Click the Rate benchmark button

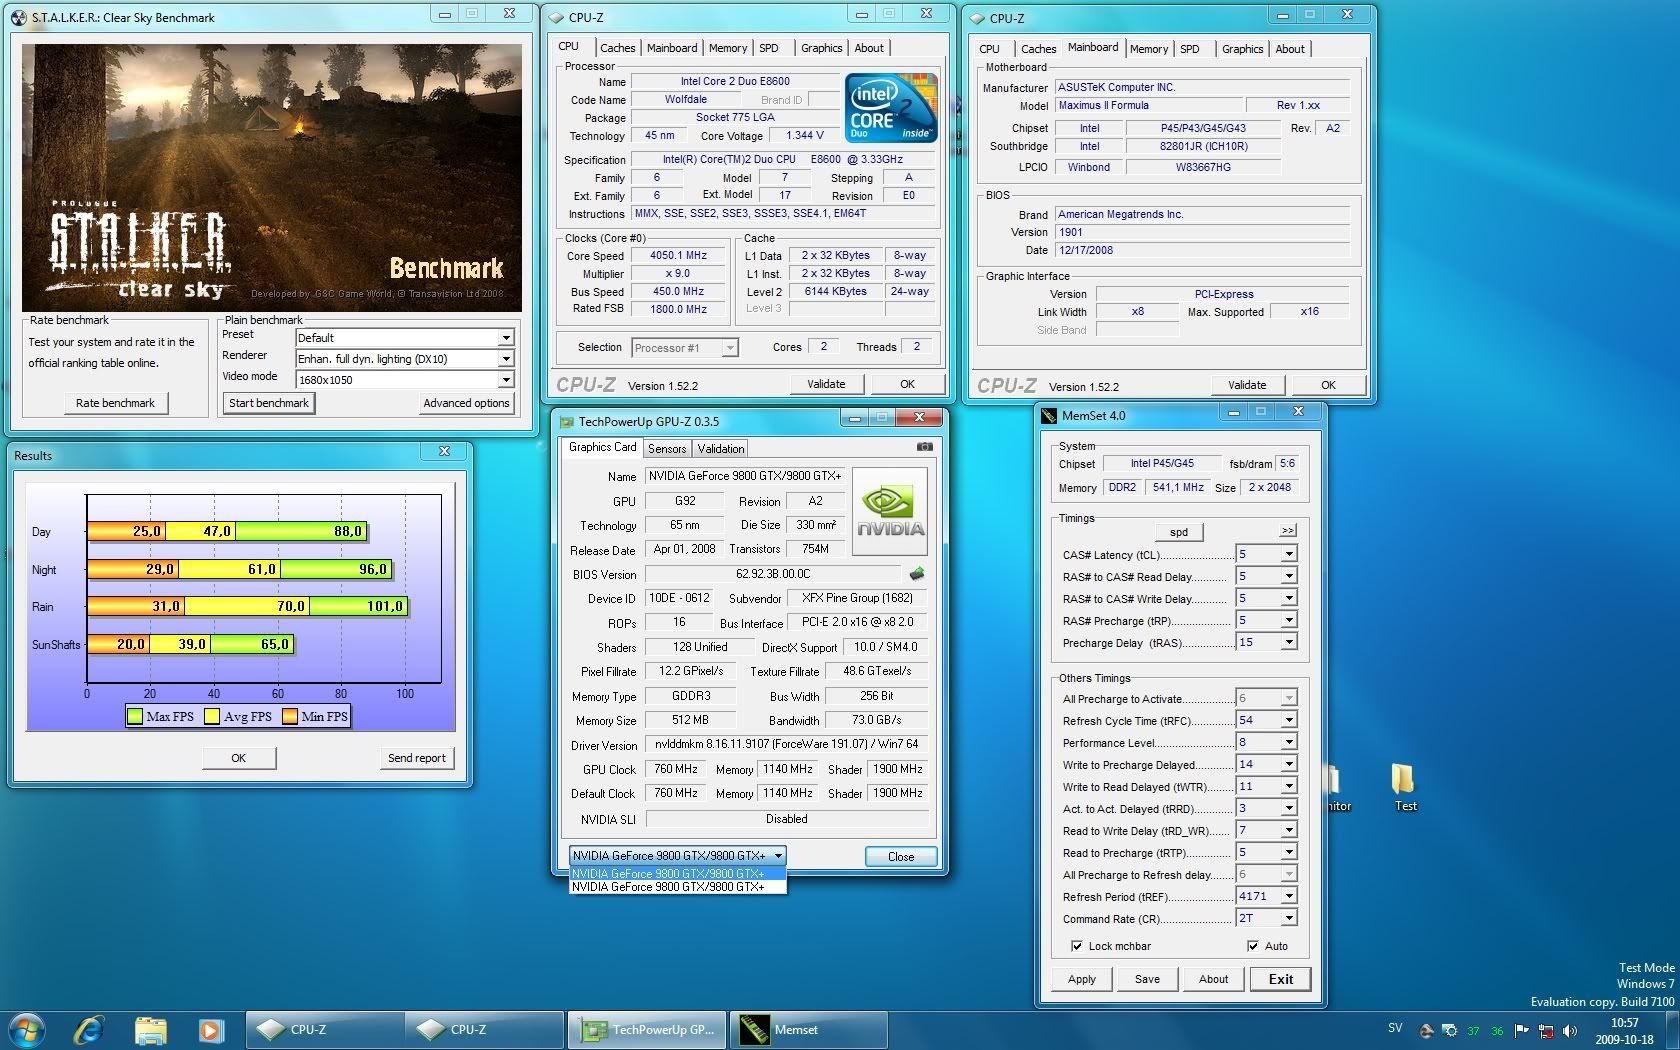[115, 403]
